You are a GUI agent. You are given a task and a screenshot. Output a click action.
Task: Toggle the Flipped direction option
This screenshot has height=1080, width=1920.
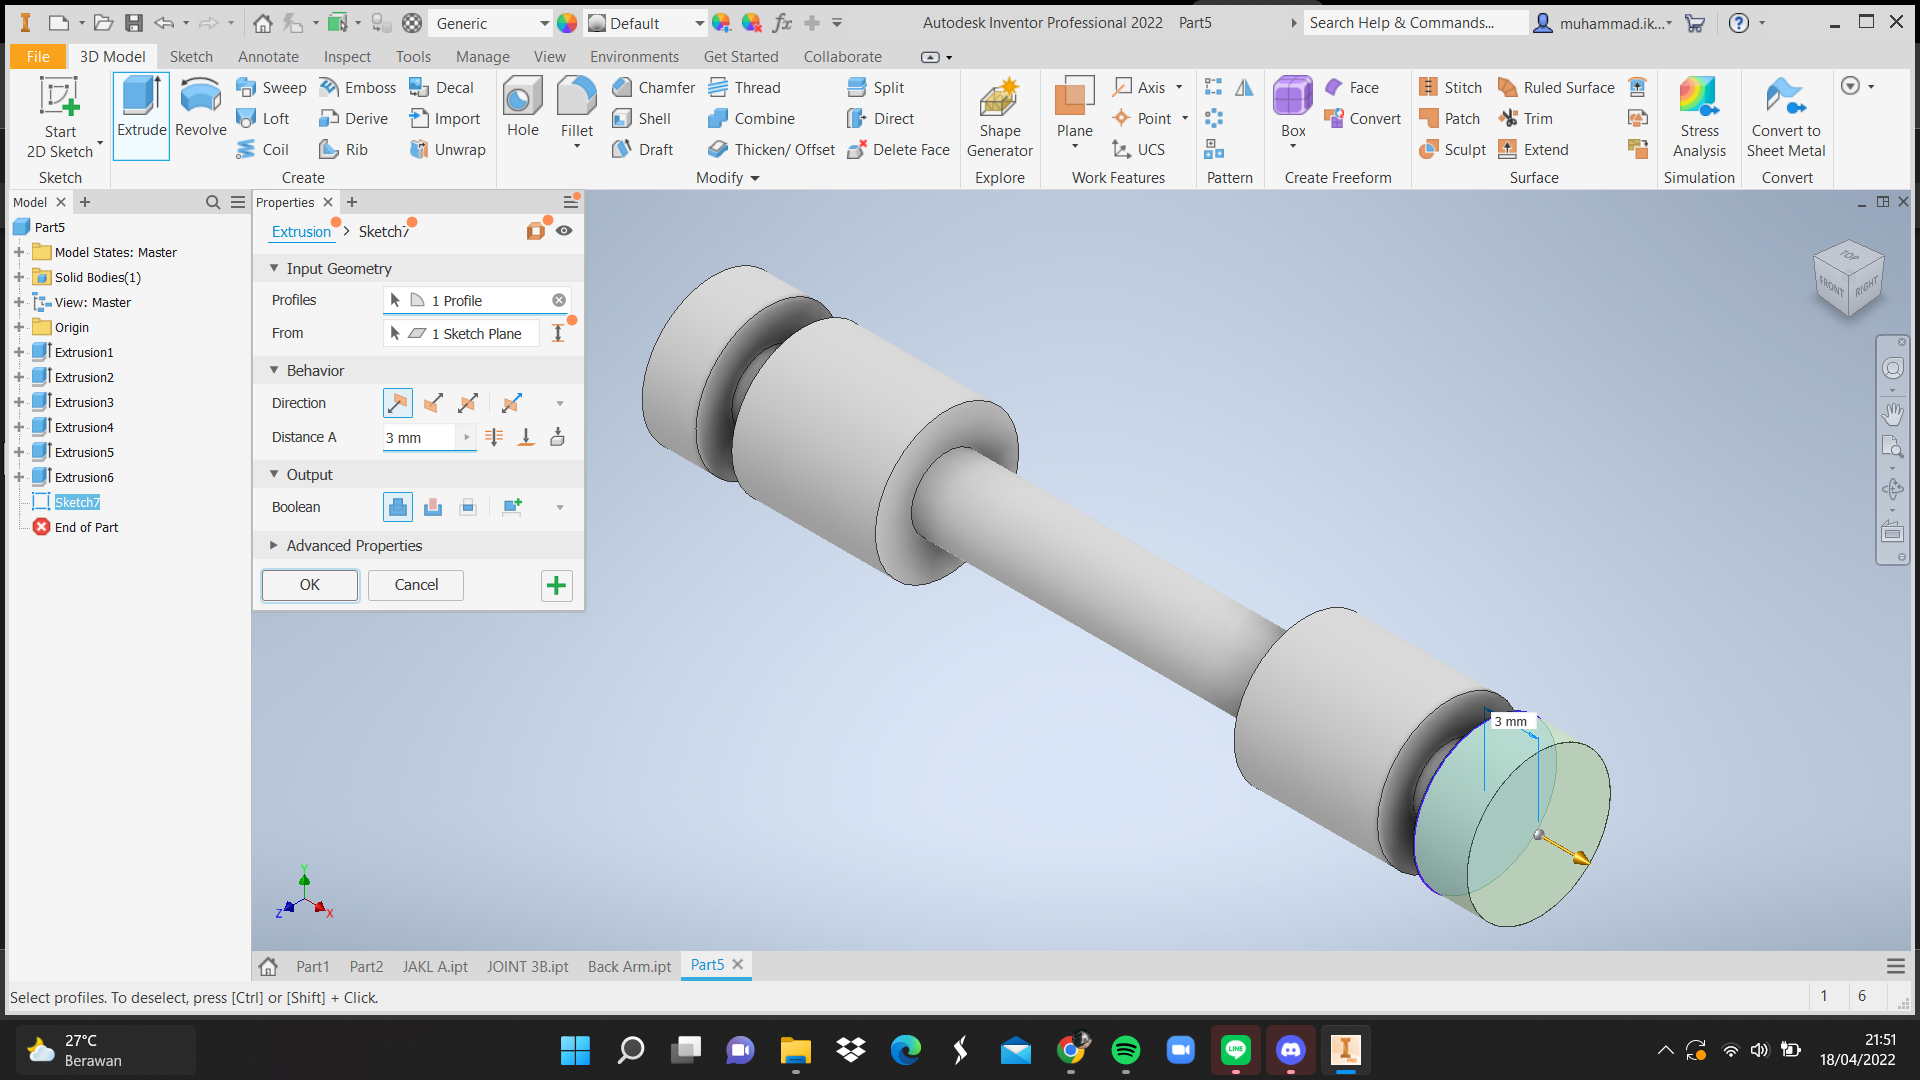[433, 404]
